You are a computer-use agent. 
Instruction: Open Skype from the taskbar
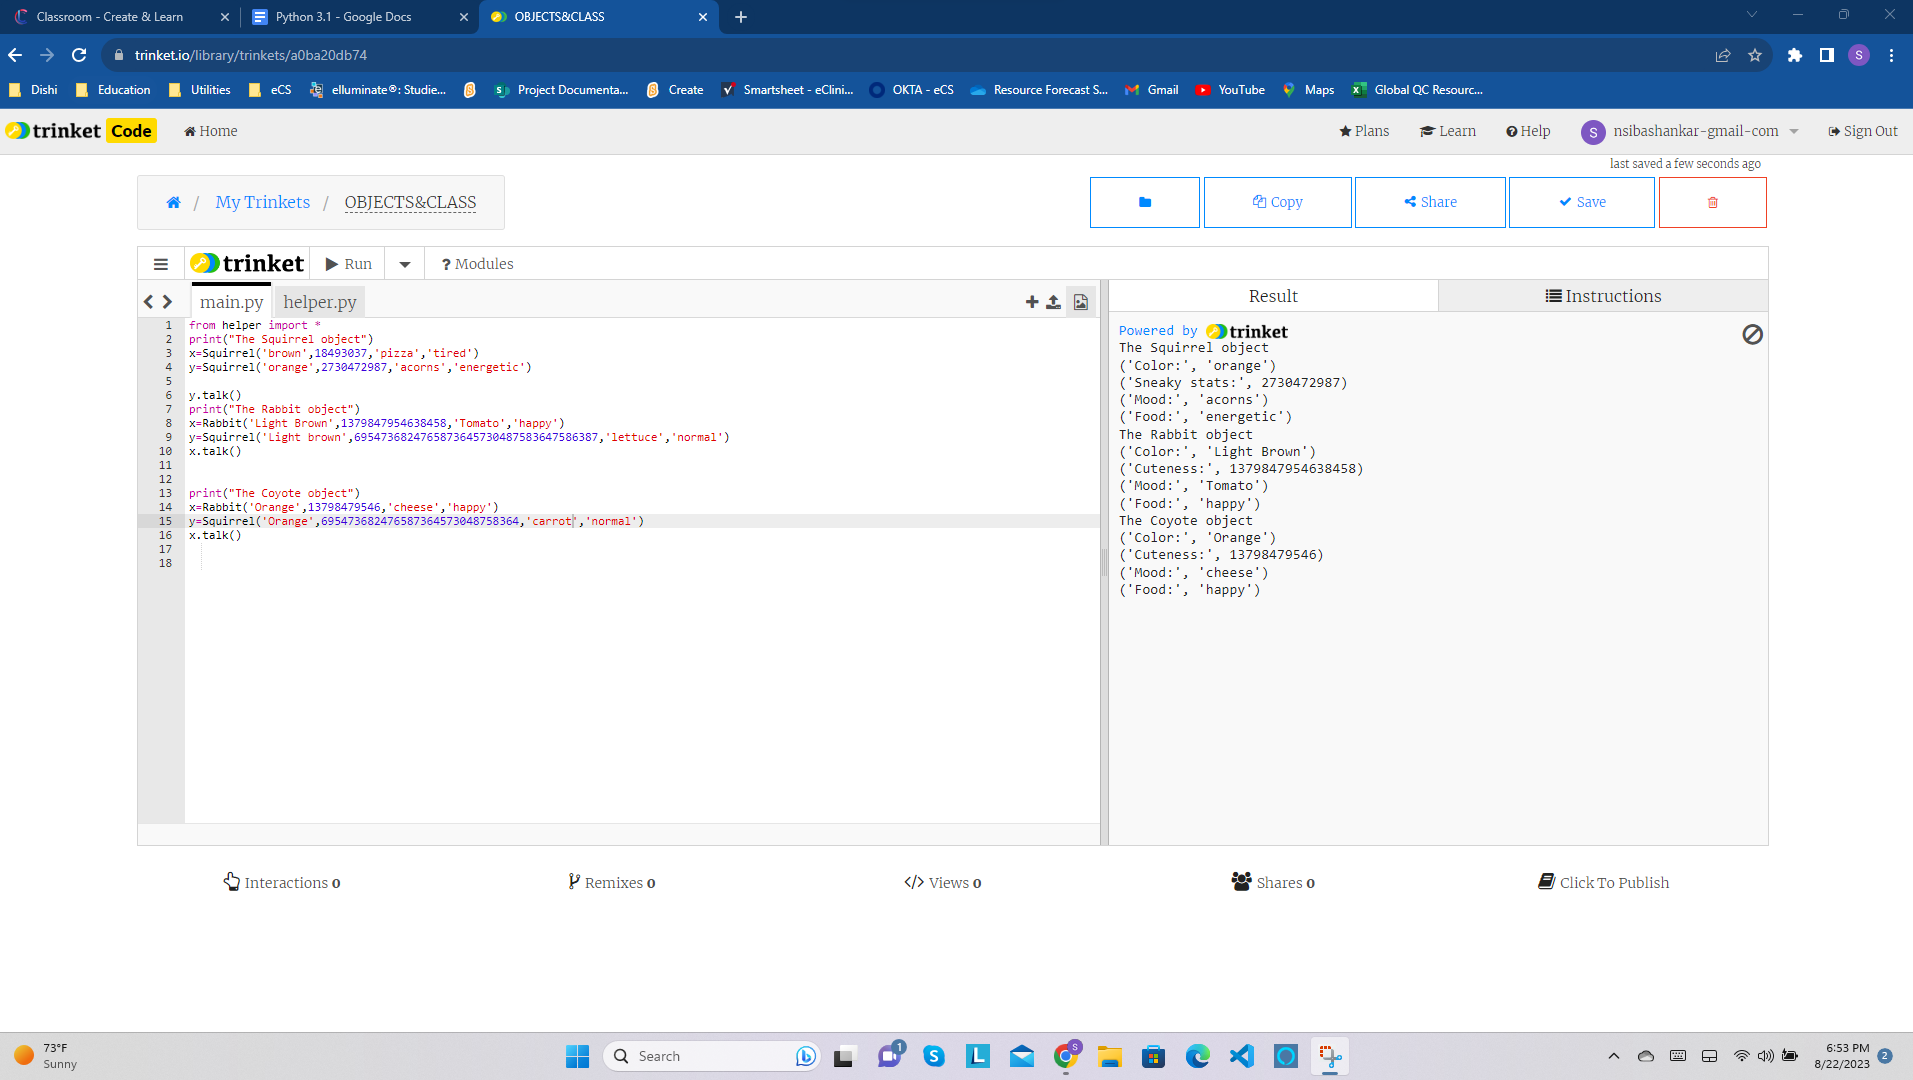tap(934, 1056)
